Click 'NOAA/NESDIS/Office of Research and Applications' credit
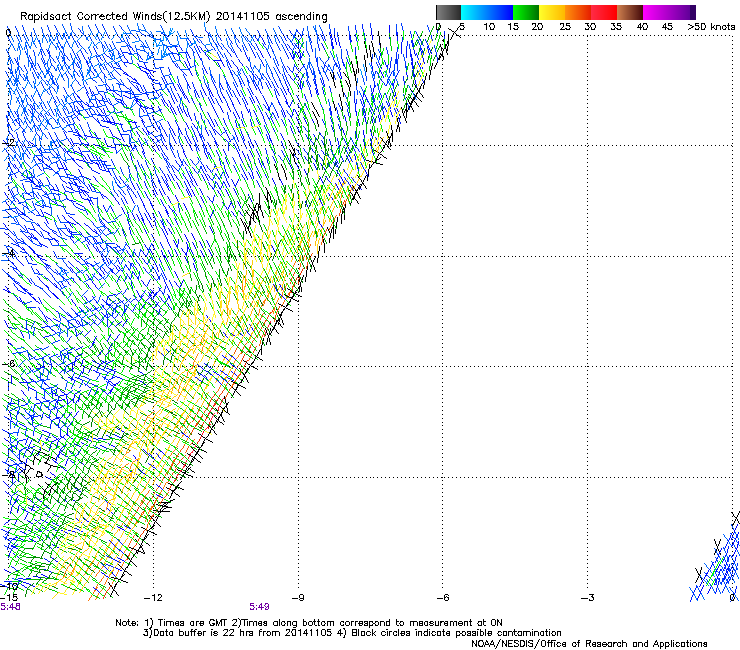740x650 pixels. tap(589, 644)
